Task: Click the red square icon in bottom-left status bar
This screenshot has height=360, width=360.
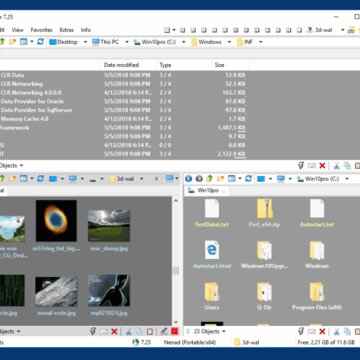Action: 174,331
